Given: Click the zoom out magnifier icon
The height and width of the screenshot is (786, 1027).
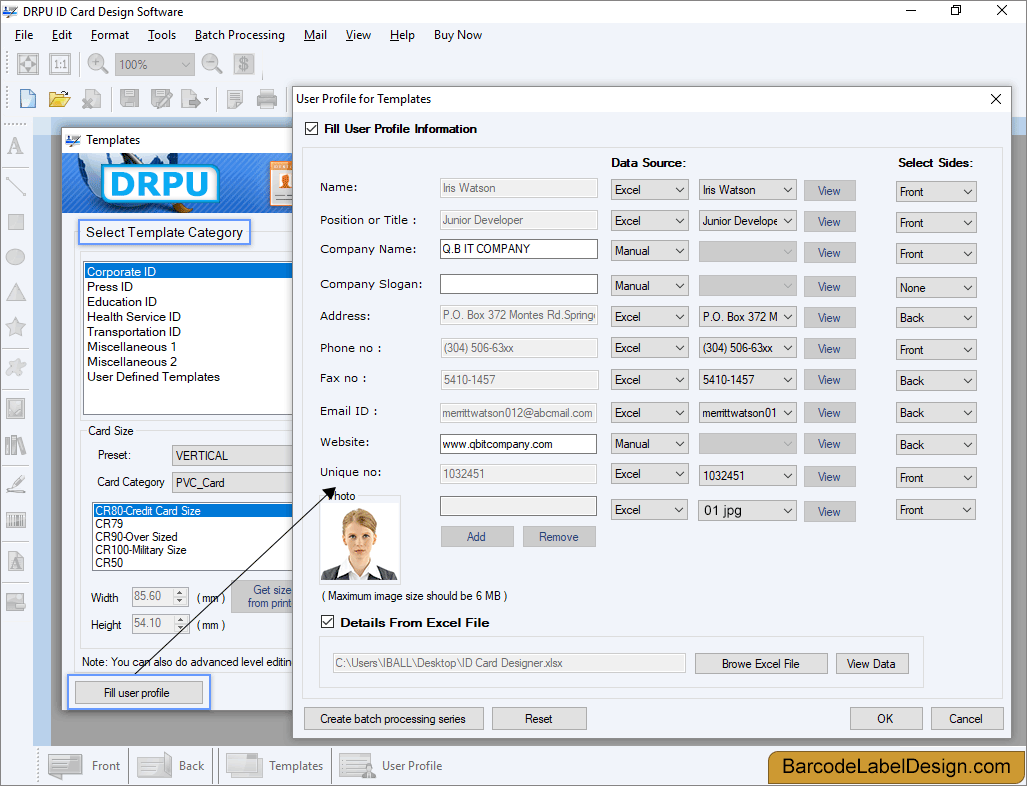Looking at the screenshot, I should click(212, 64).
